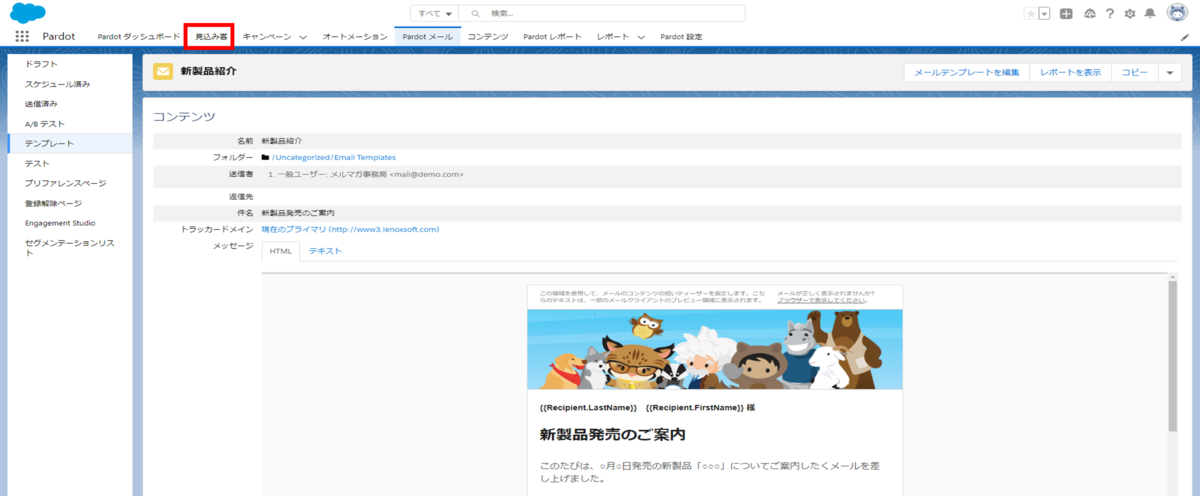Click the animal characters banner image
This screenshot has height=496, width=1200.
point(715,348)
